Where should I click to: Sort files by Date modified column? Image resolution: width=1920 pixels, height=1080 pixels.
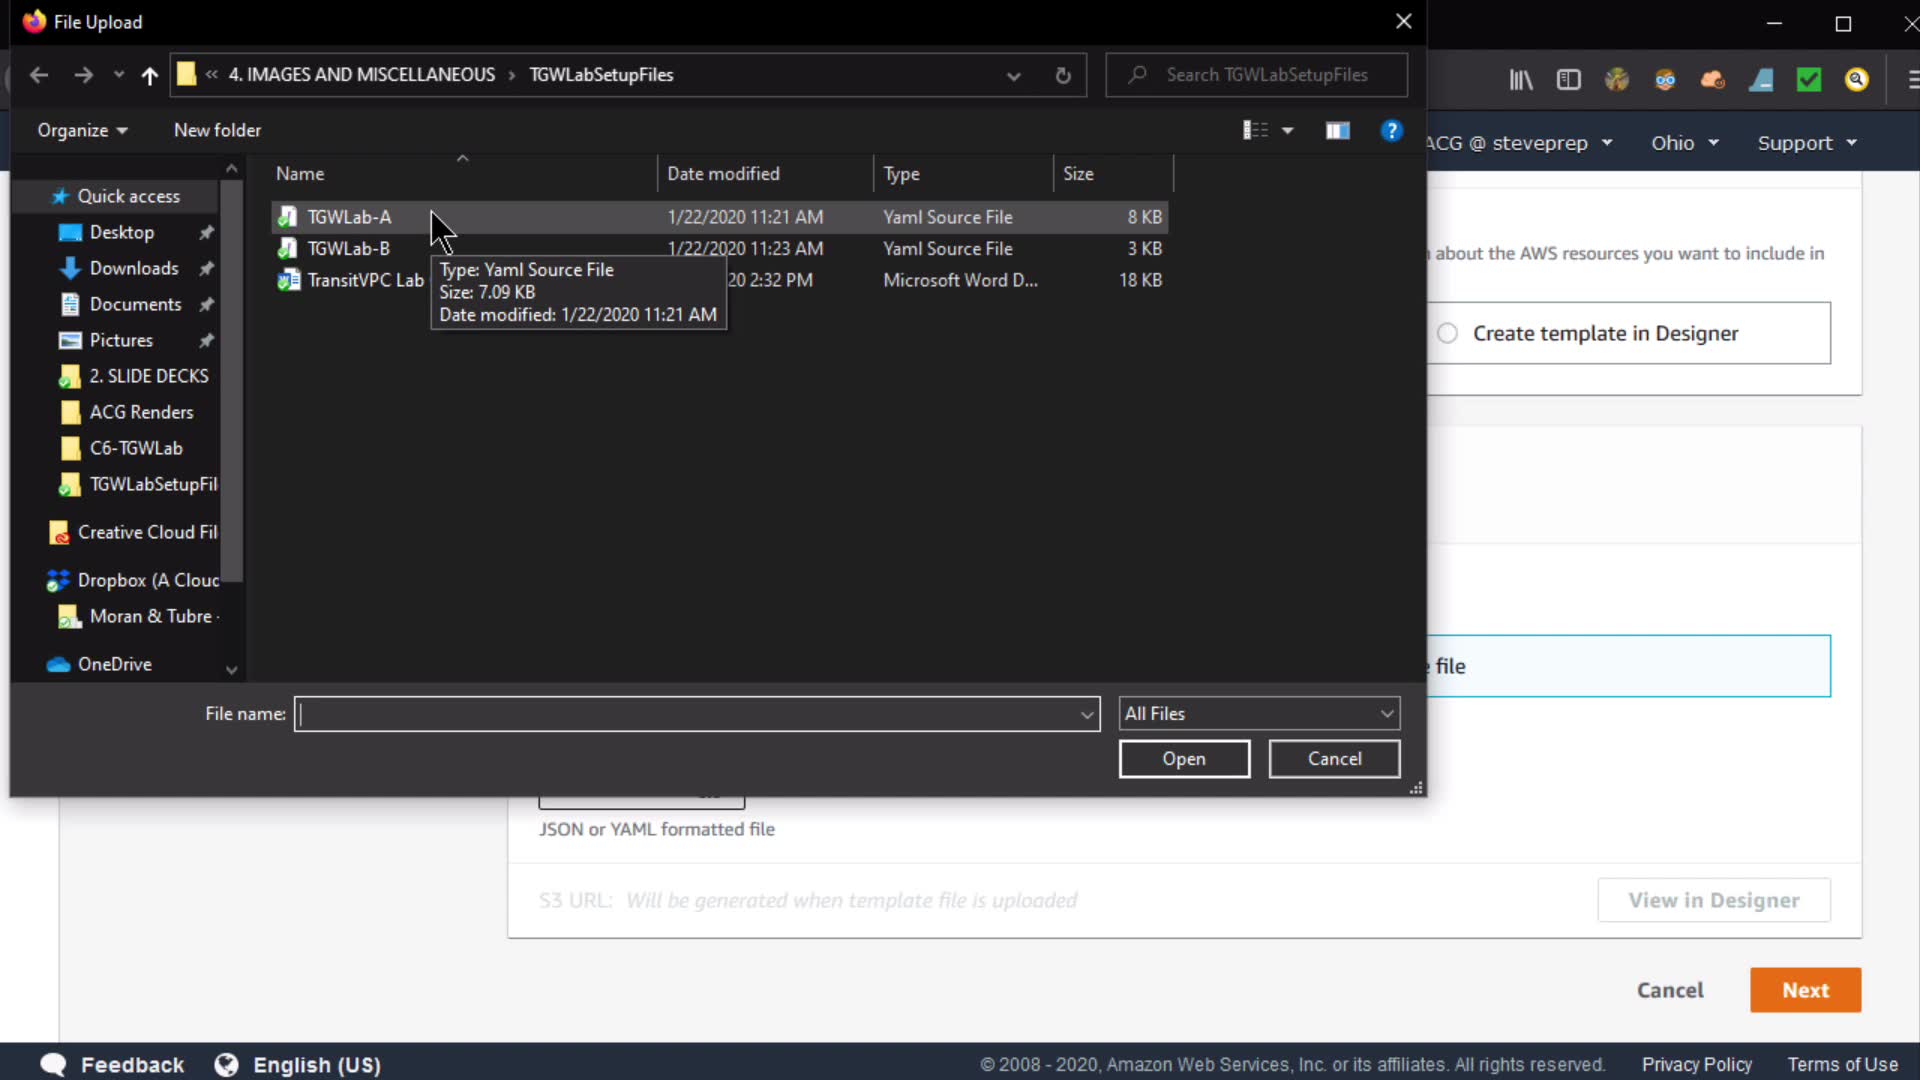coord(723,173)
